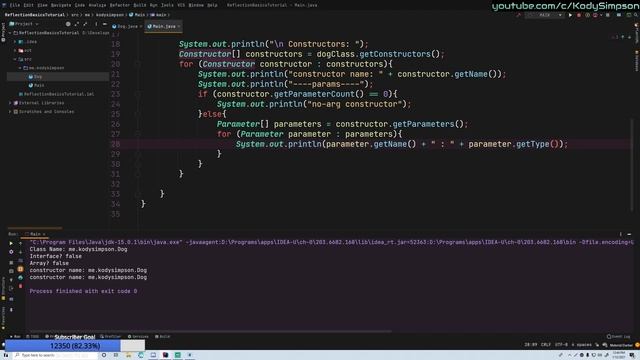
Task: Collapse the src folder
Action: coord(15,59)
